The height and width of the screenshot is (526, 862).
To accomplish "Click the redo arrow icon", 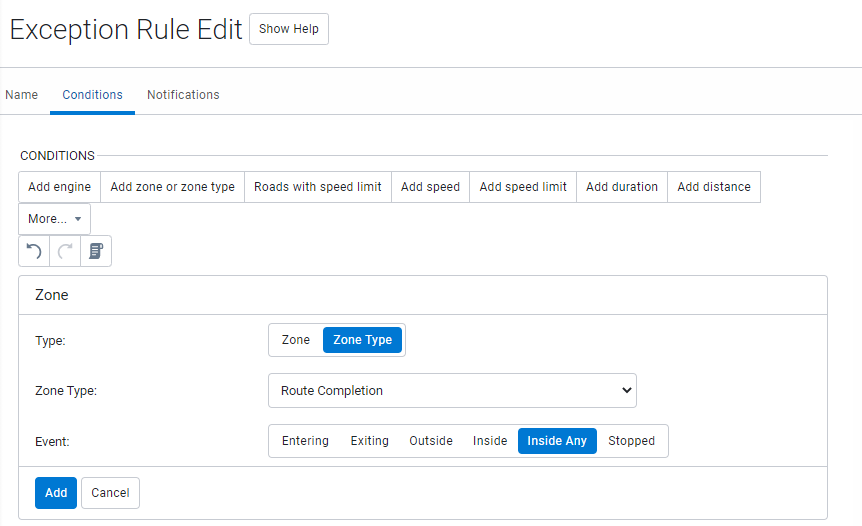I will (65, 251).
